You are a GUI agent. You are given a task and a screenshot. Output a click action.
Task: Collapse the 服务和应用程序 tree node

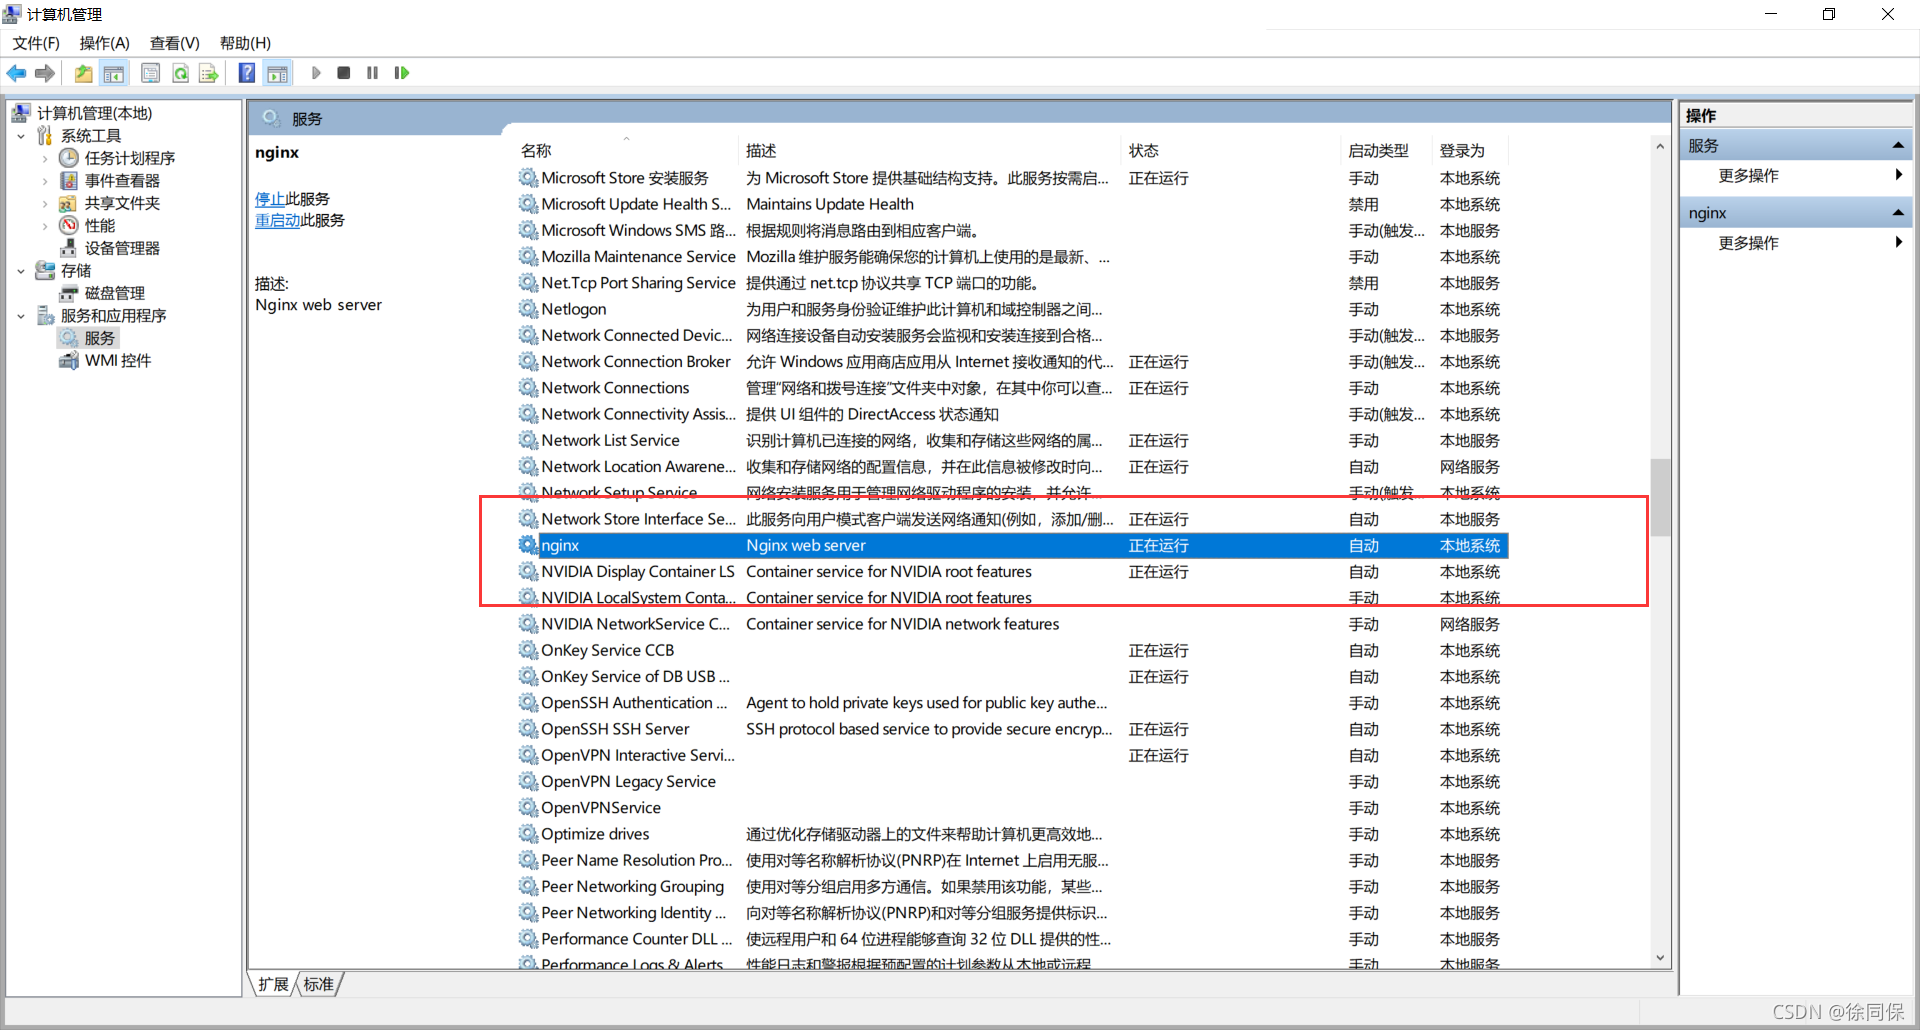click(x=21, y=316)
